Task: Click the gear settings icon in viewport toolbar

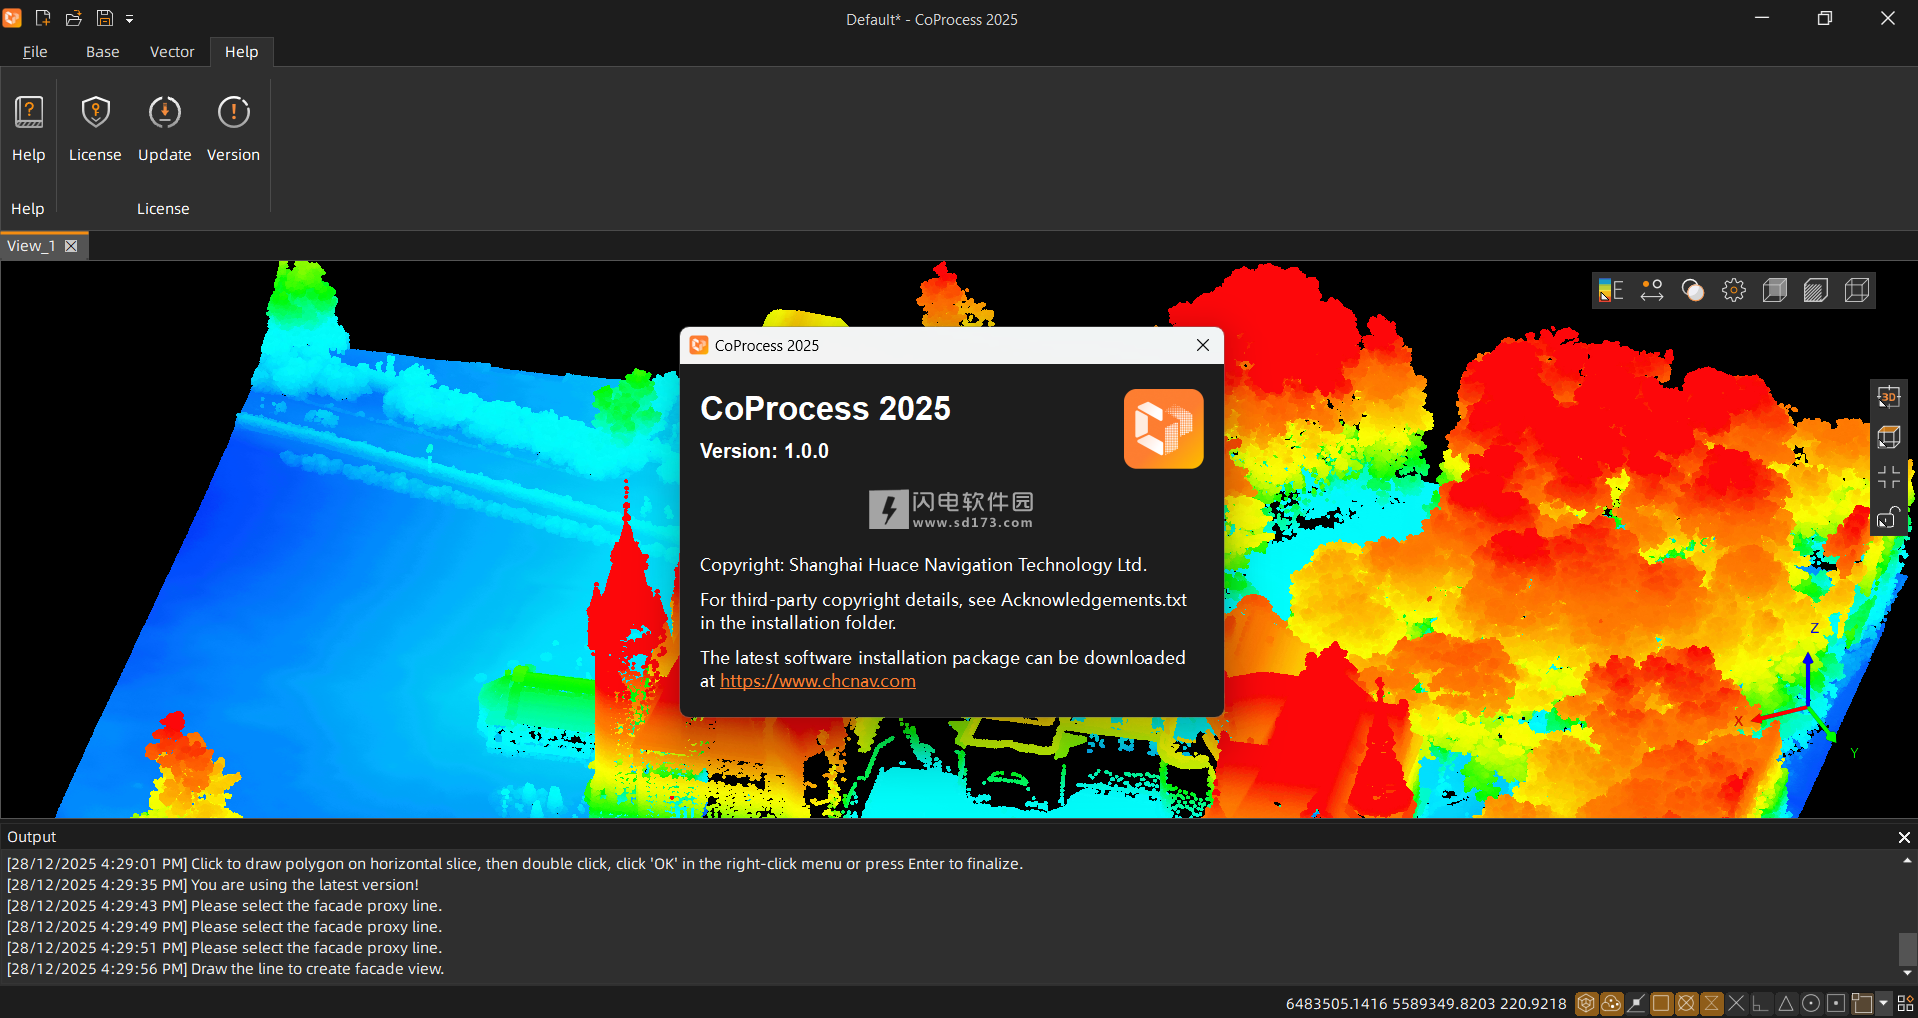Action: 1733,291
